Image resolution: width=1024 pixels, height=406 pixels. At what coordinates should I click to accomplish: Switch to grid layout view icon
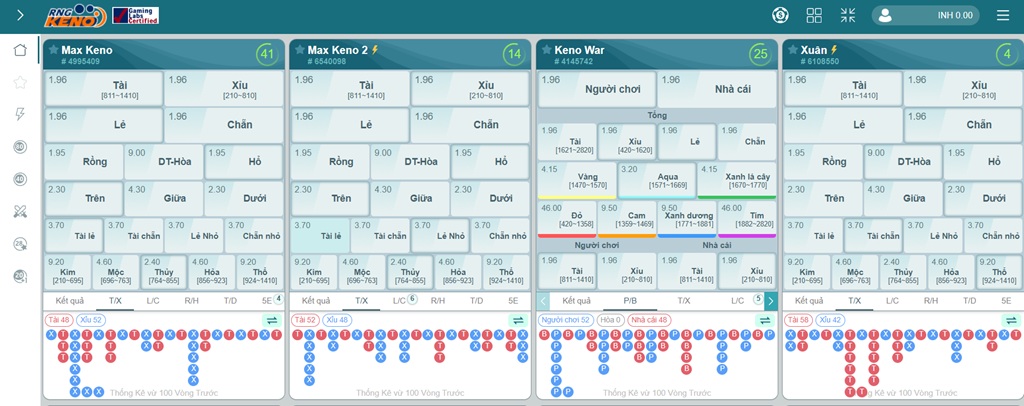pyautogui.click(x=814, y=15)
